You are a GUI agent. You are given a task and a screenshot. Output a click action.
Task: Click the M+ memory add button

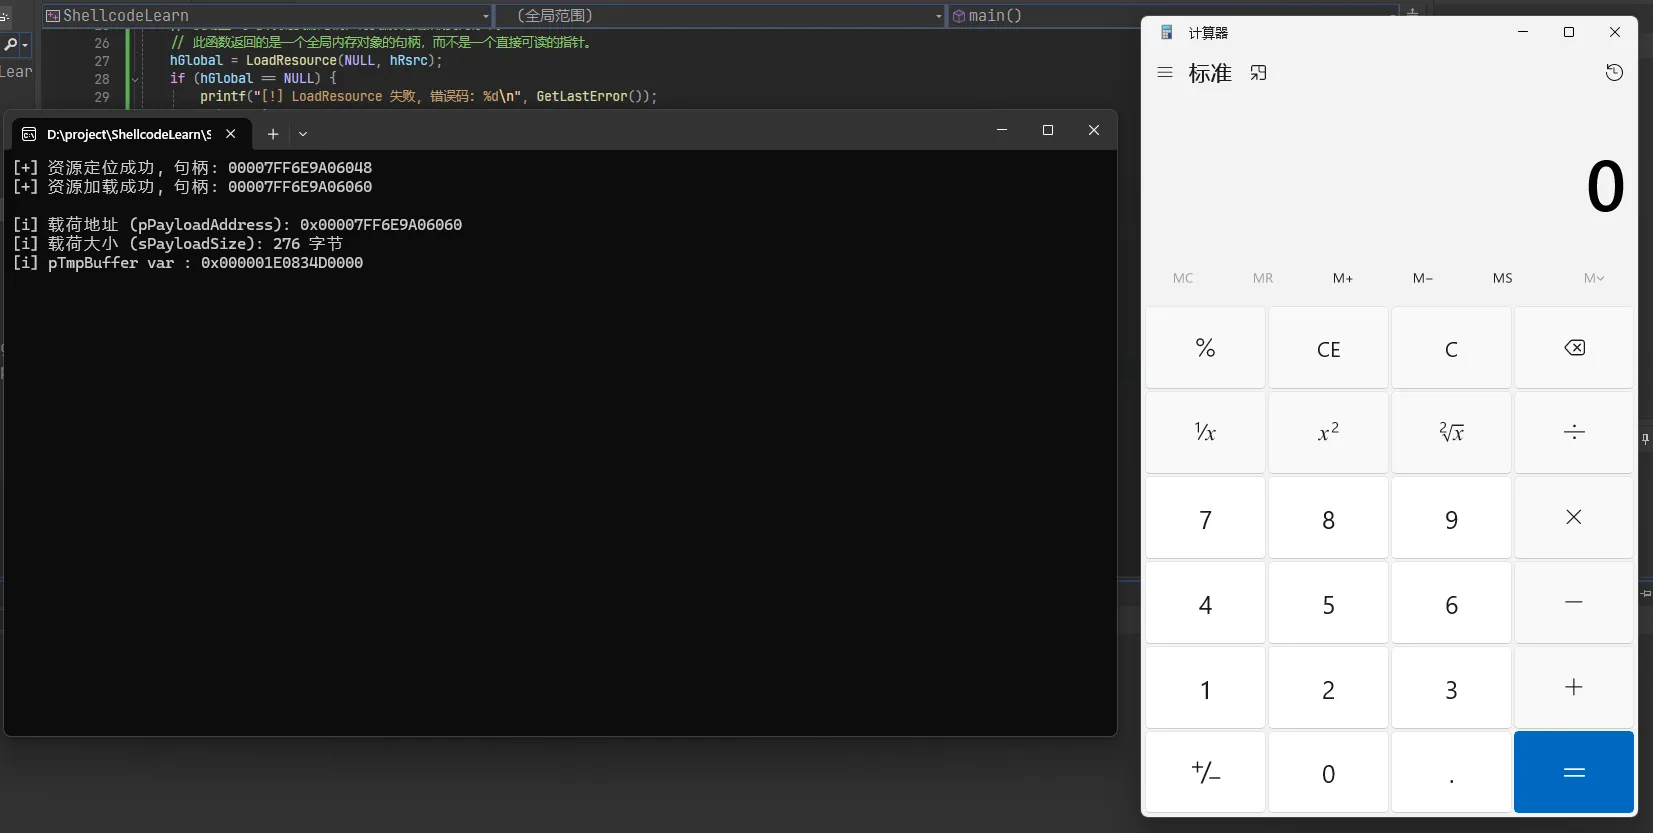pos(1342,278)
